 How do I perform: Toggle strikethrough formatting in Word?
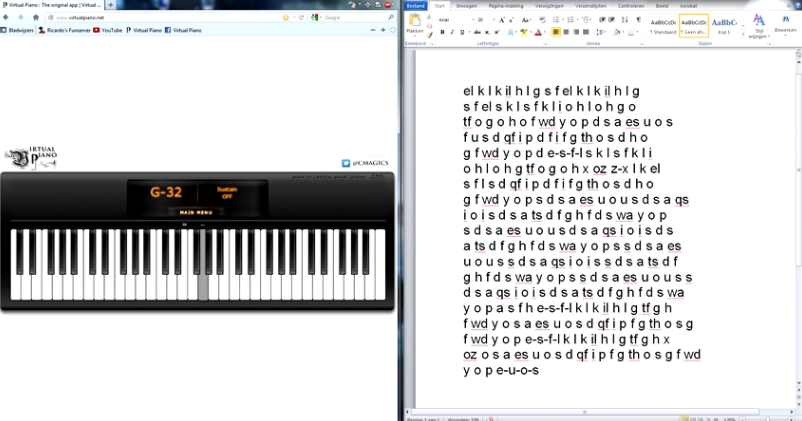point(477,32)
